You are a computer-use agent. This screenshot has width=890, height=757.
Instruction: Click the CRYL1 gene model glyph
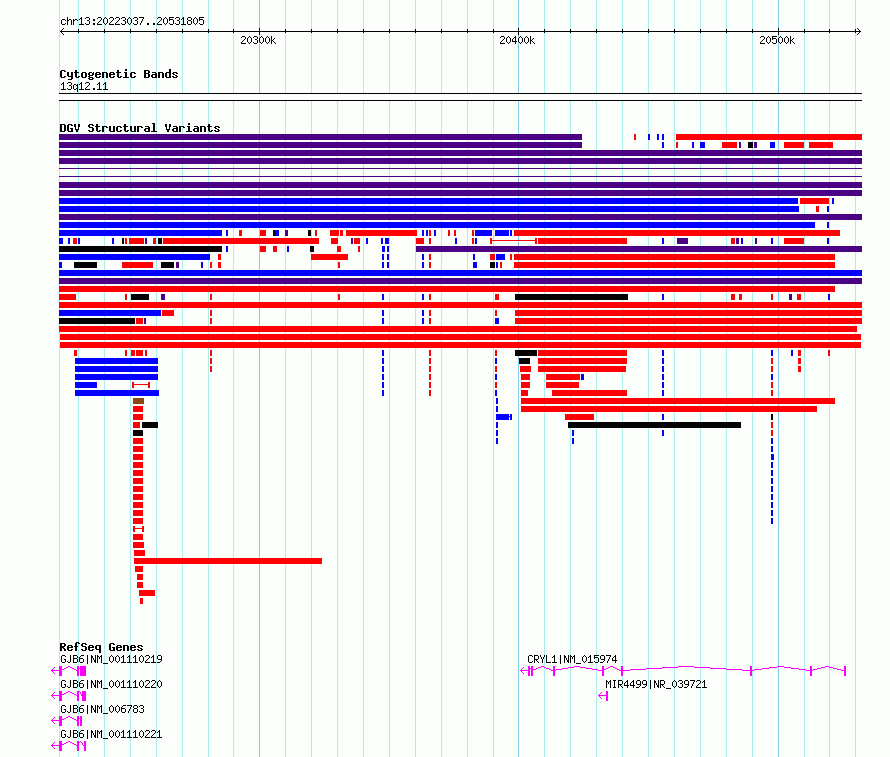683,671
